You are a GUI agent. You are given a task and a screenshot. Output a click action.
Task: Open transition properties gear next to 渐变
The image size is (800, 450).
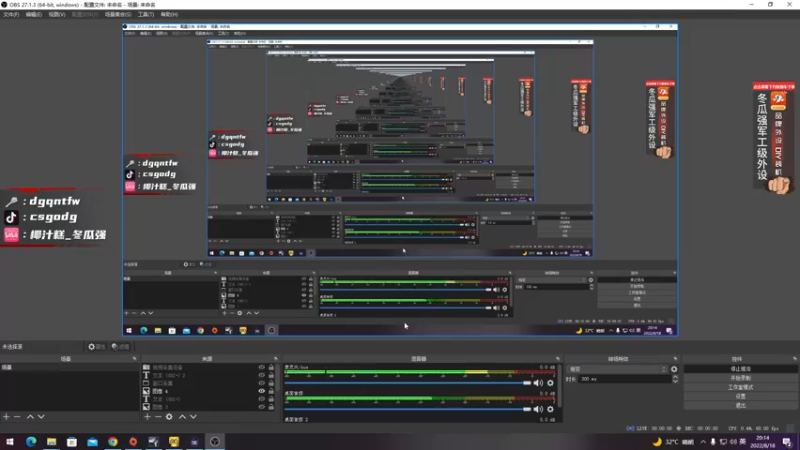tap(674, 369)
